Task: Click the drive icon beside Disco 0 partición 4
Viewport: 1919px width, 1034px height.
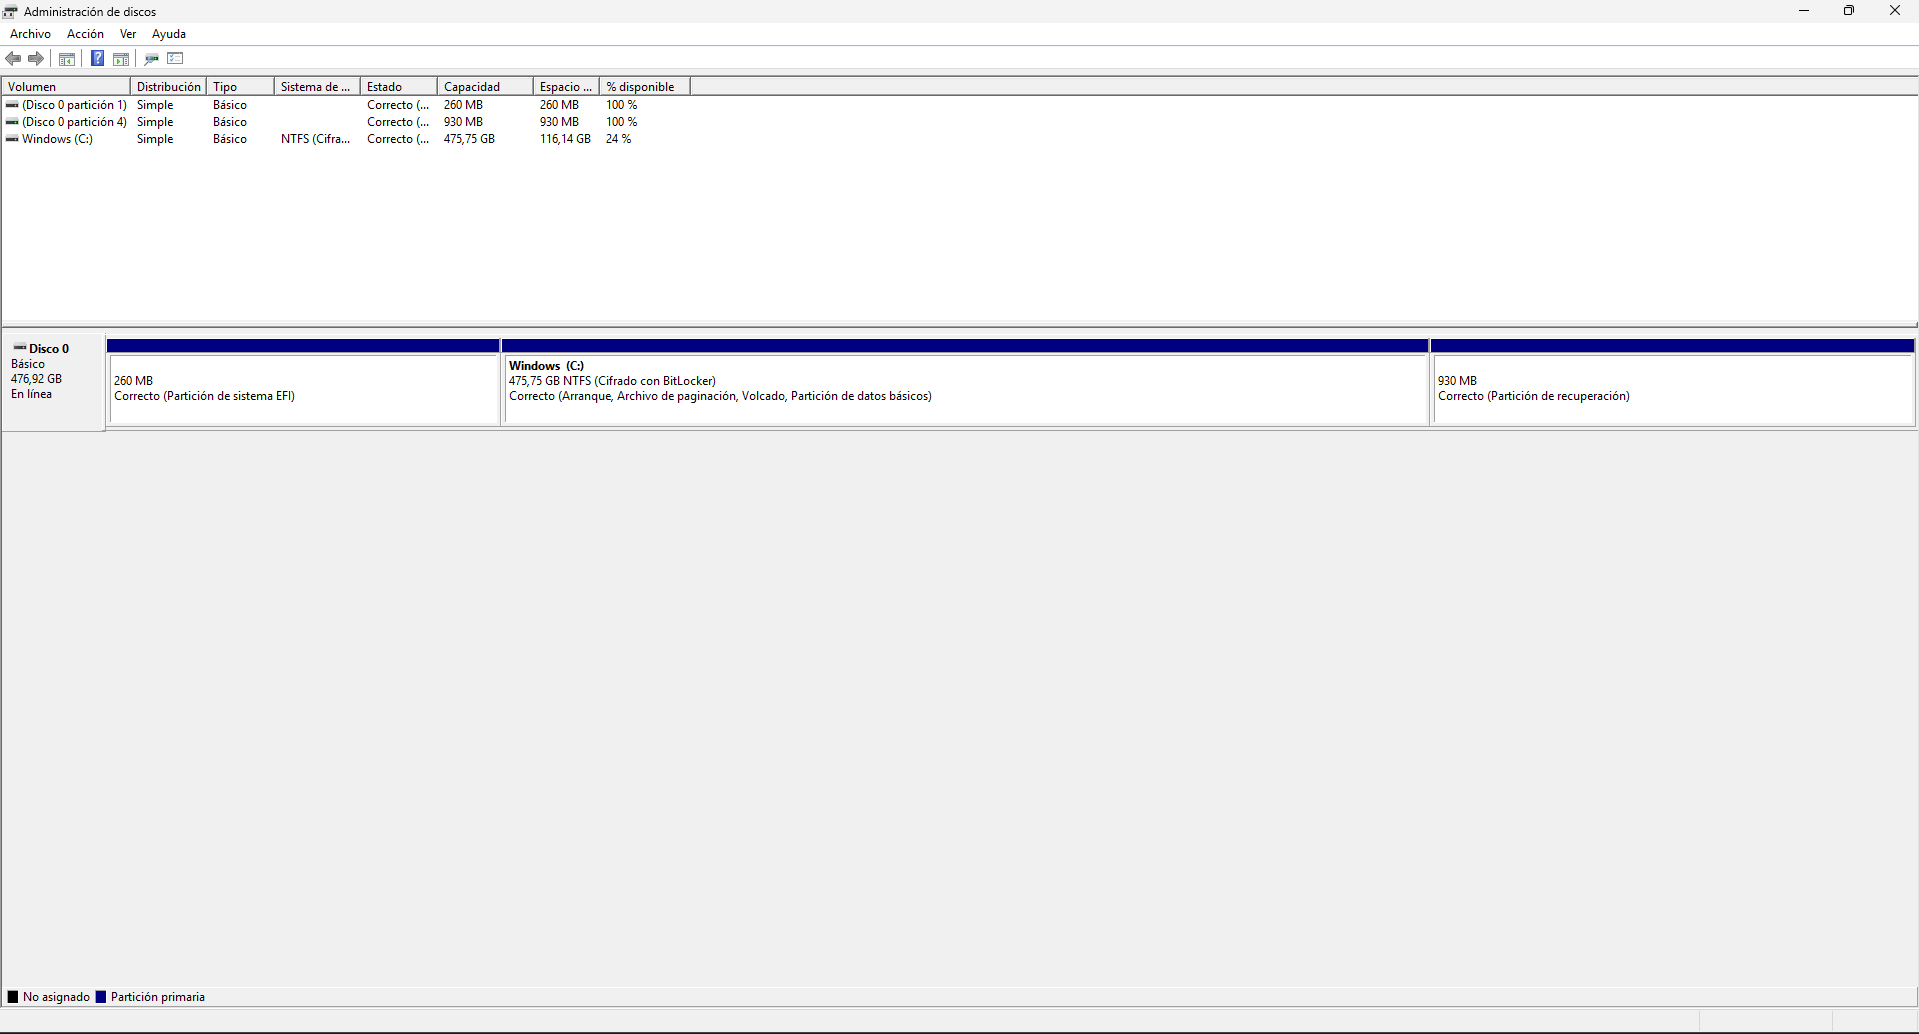Action: [12, 122]
